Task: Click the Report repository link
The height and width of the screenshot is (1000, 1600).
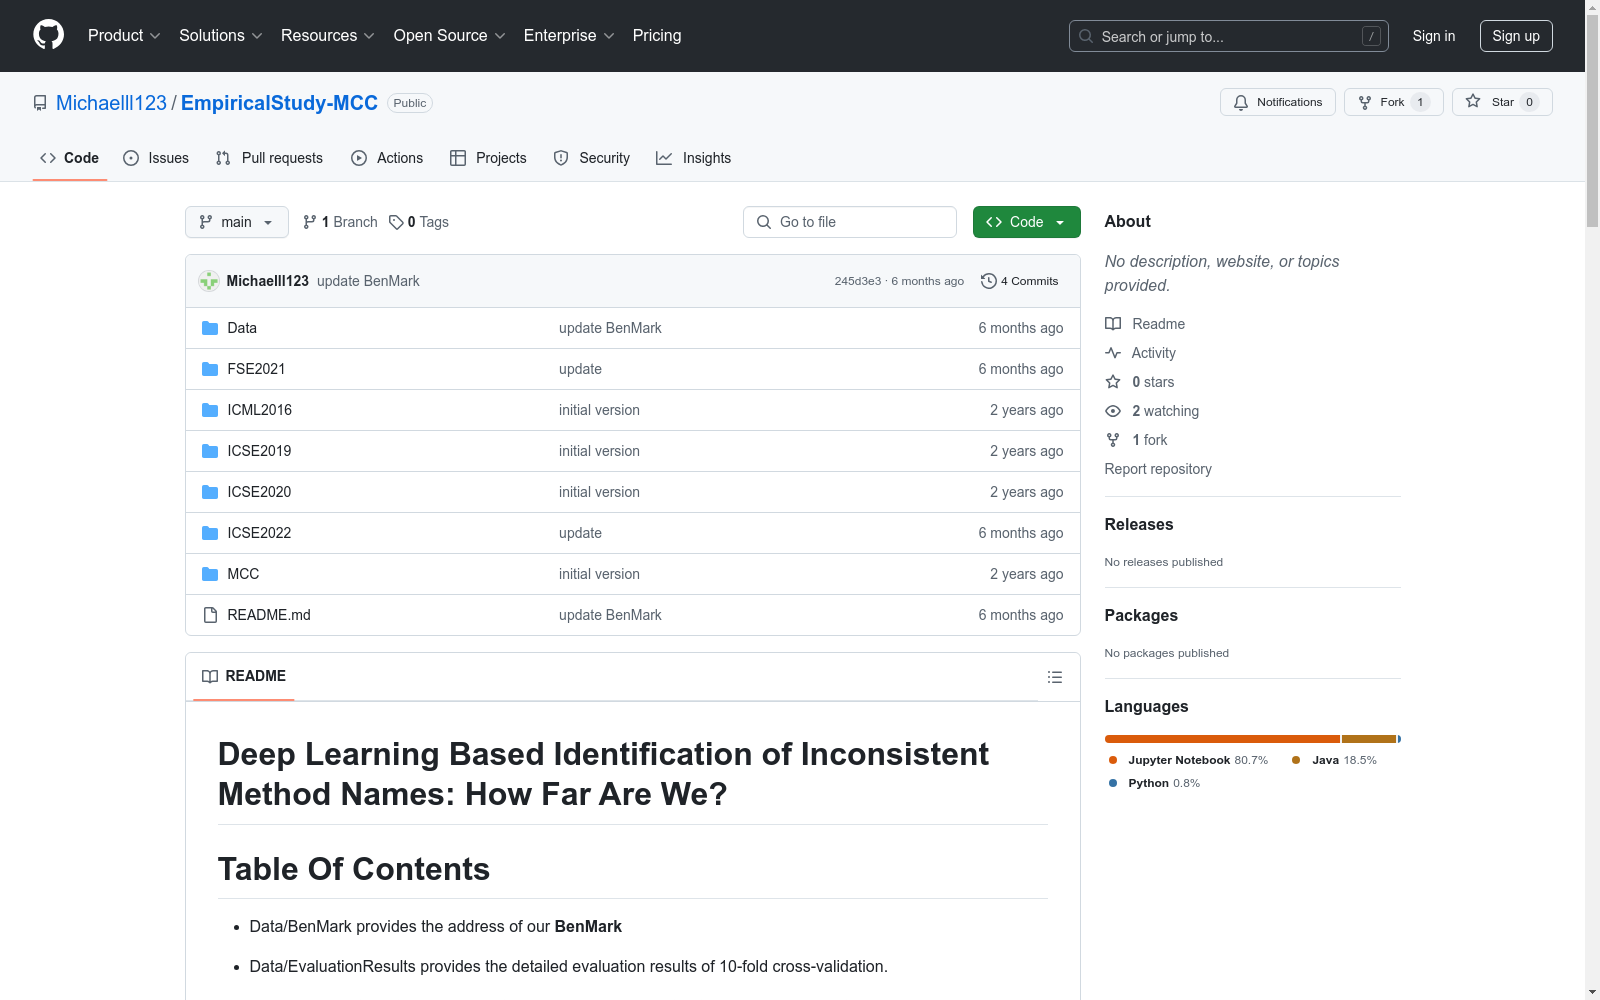Action: (x=1158, y=469)
